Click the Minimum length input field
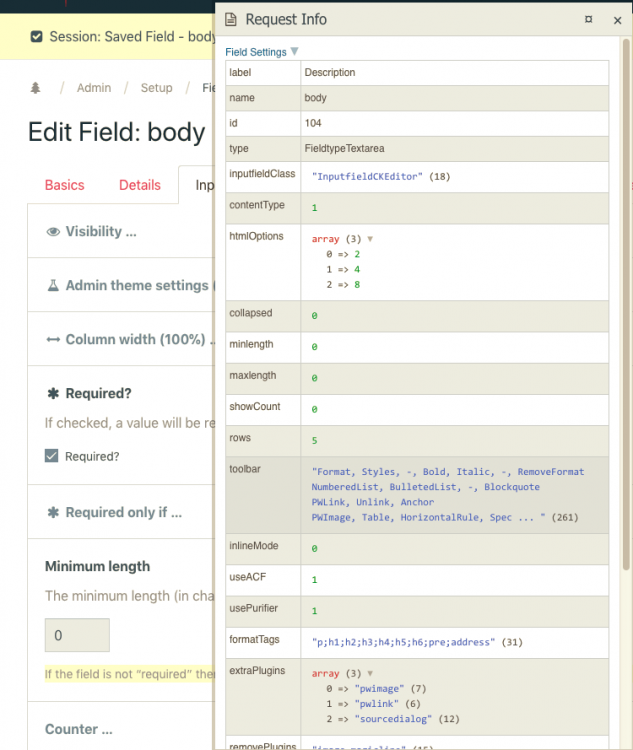This screenshot has width=633, height=750. [x=77, y=635]
